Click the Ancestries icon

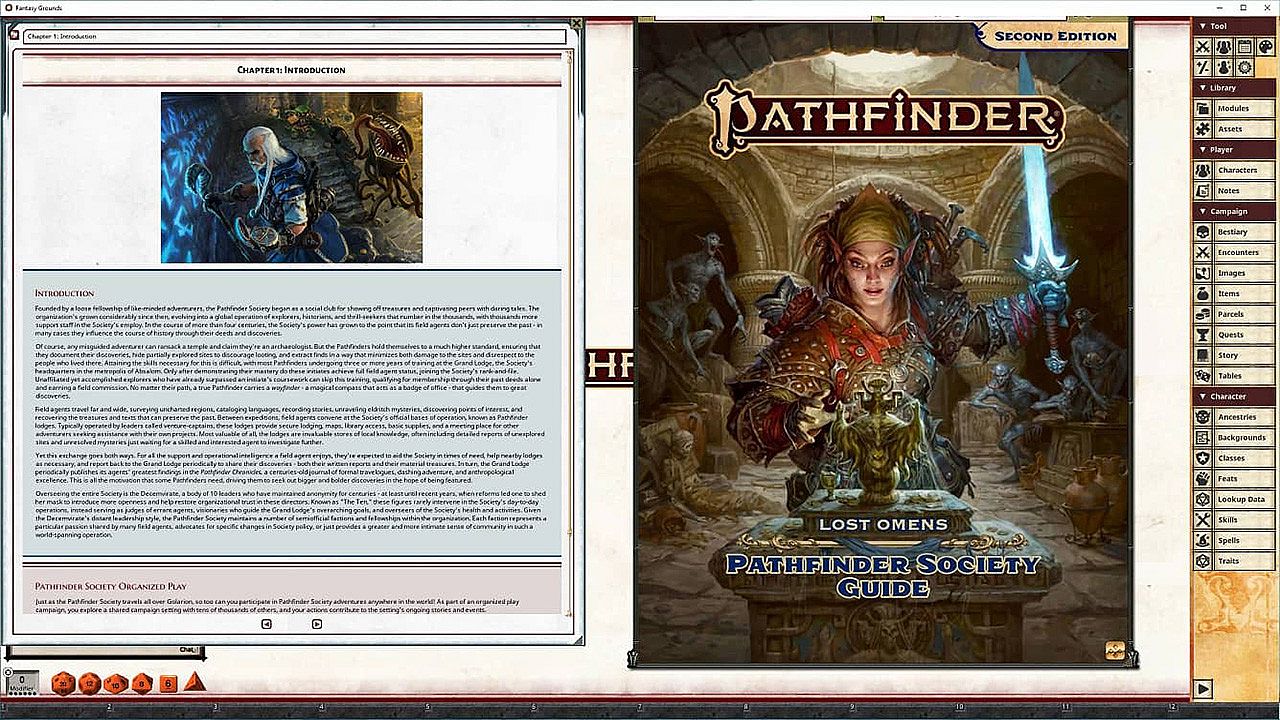pos(1204,417)
